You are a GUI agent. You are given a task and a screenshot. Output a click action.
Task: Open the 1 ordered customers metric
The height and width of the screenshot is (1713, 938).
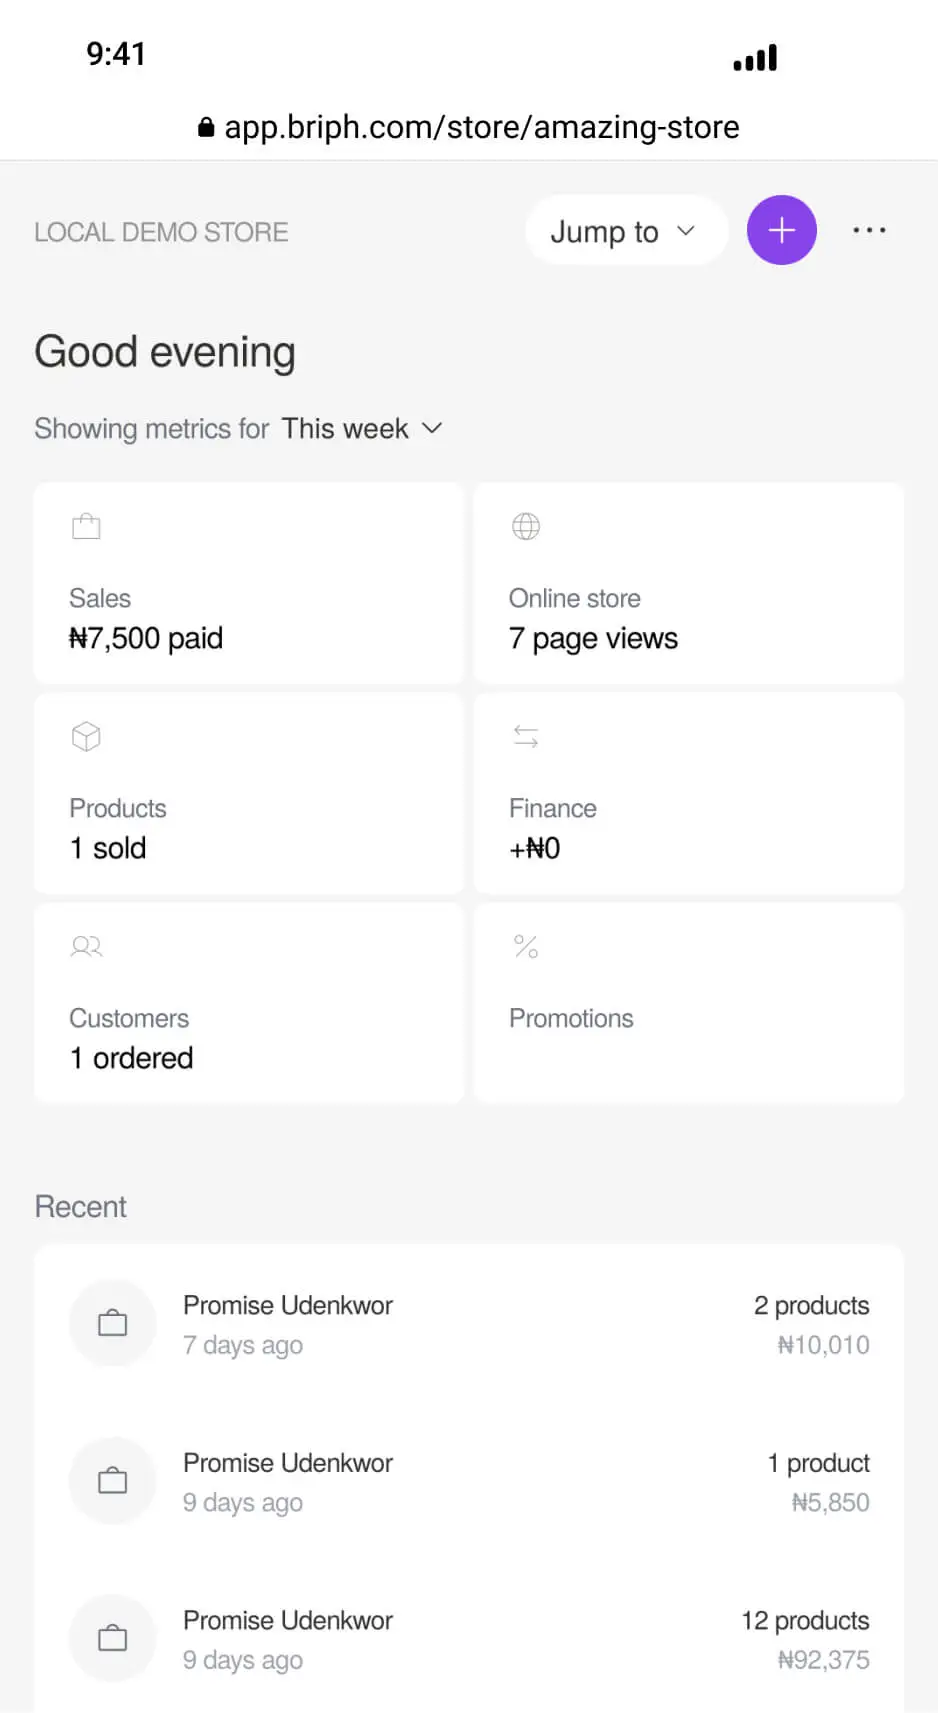tap(131, 1059)
